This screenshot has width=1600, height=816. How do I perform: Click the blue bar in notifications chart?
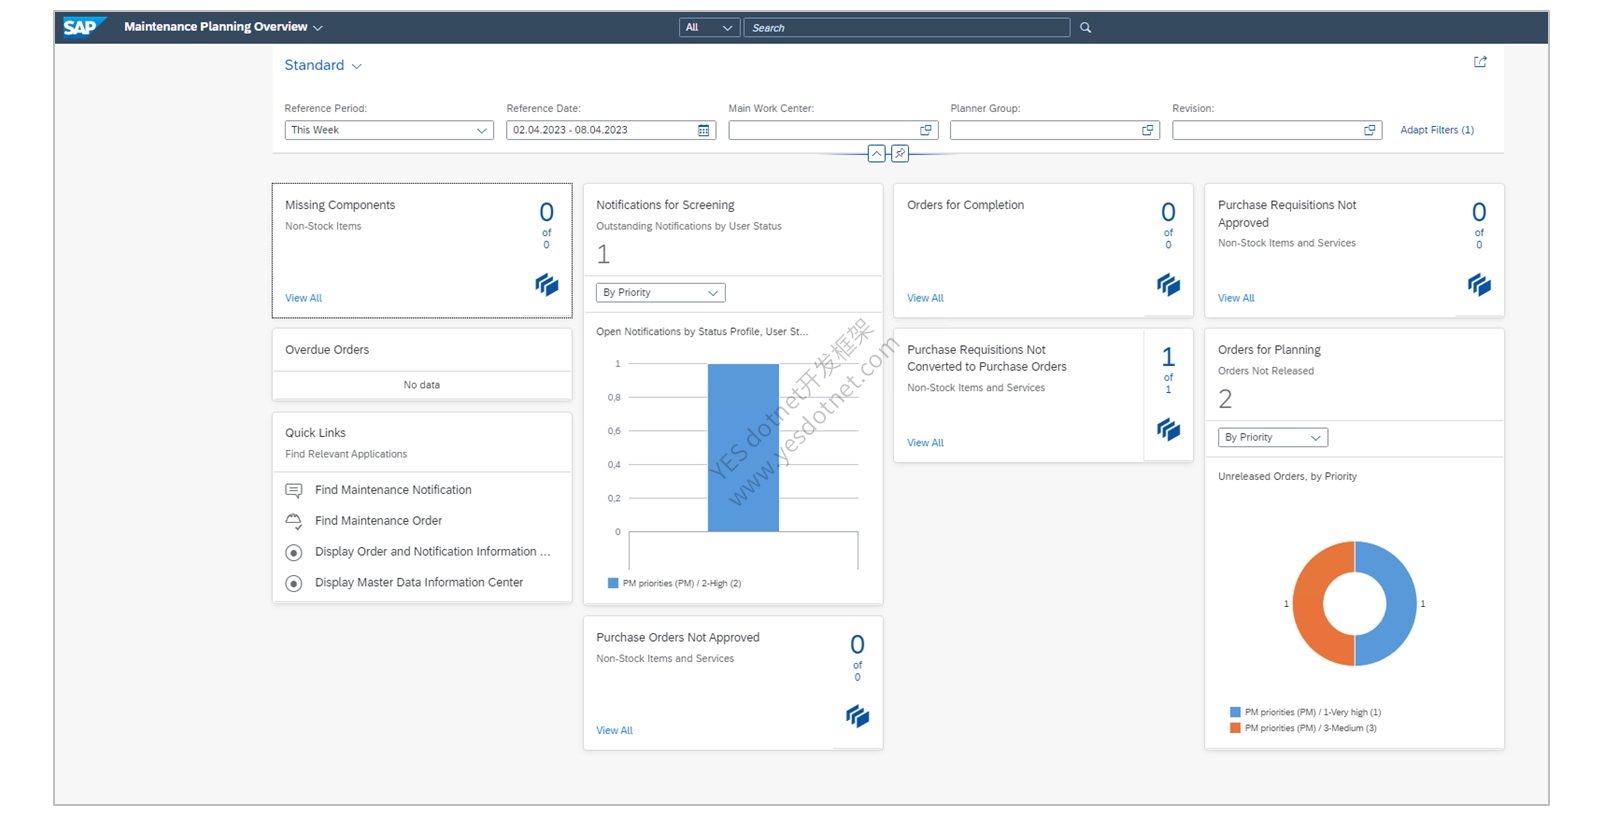pos(743,448)
